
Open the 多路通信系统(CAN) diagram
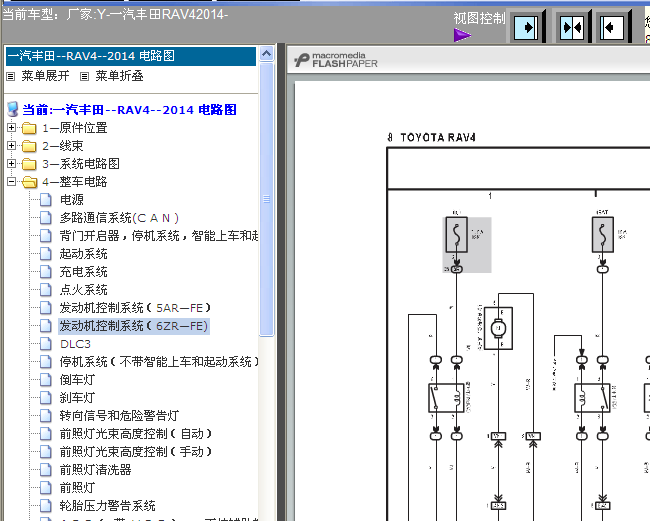pyautogui.click(x=119, y=218)
